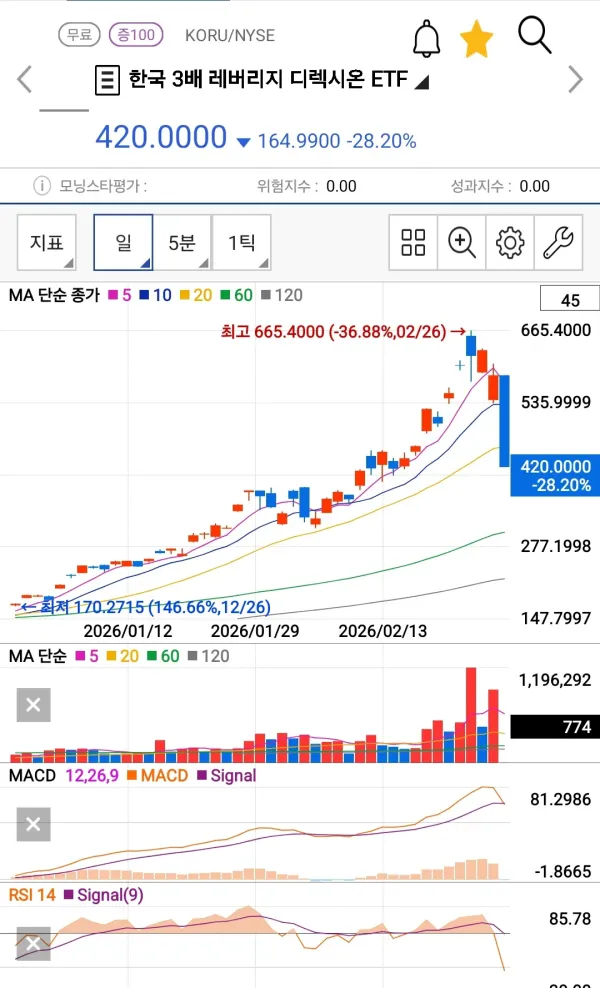The image size is (600, 988).
Task: Tap the alert bell icon
Action: (x=427, y=38)
